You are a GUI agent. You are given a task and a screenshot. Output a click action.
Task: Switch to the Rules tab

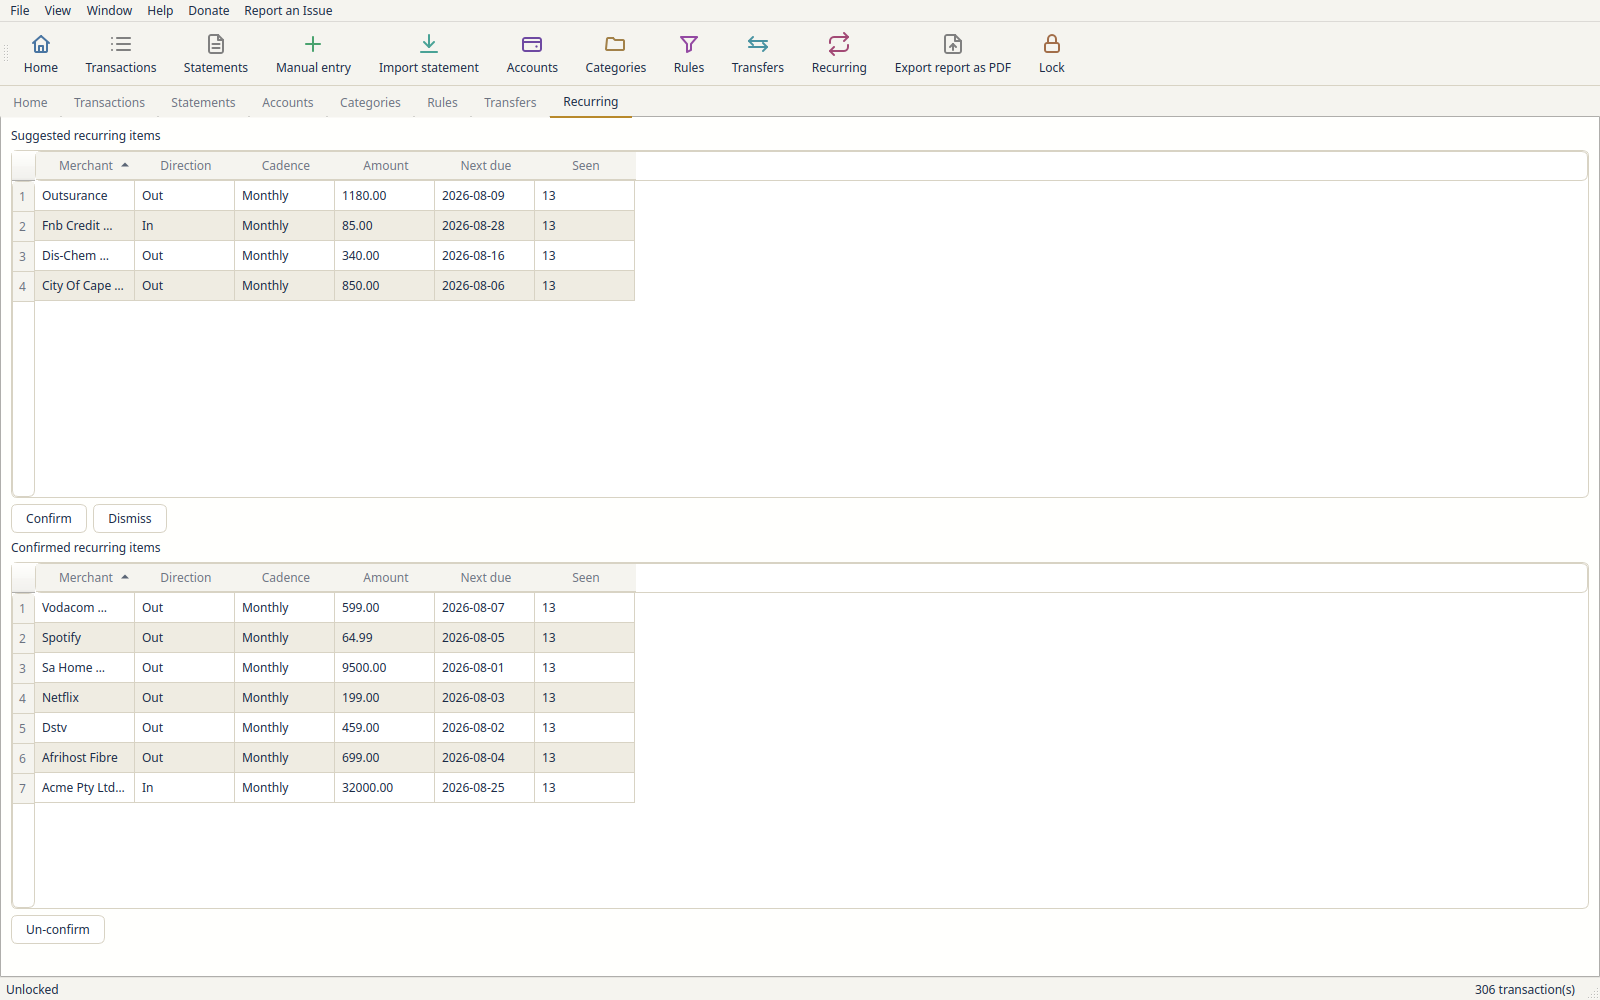point(442,103)
